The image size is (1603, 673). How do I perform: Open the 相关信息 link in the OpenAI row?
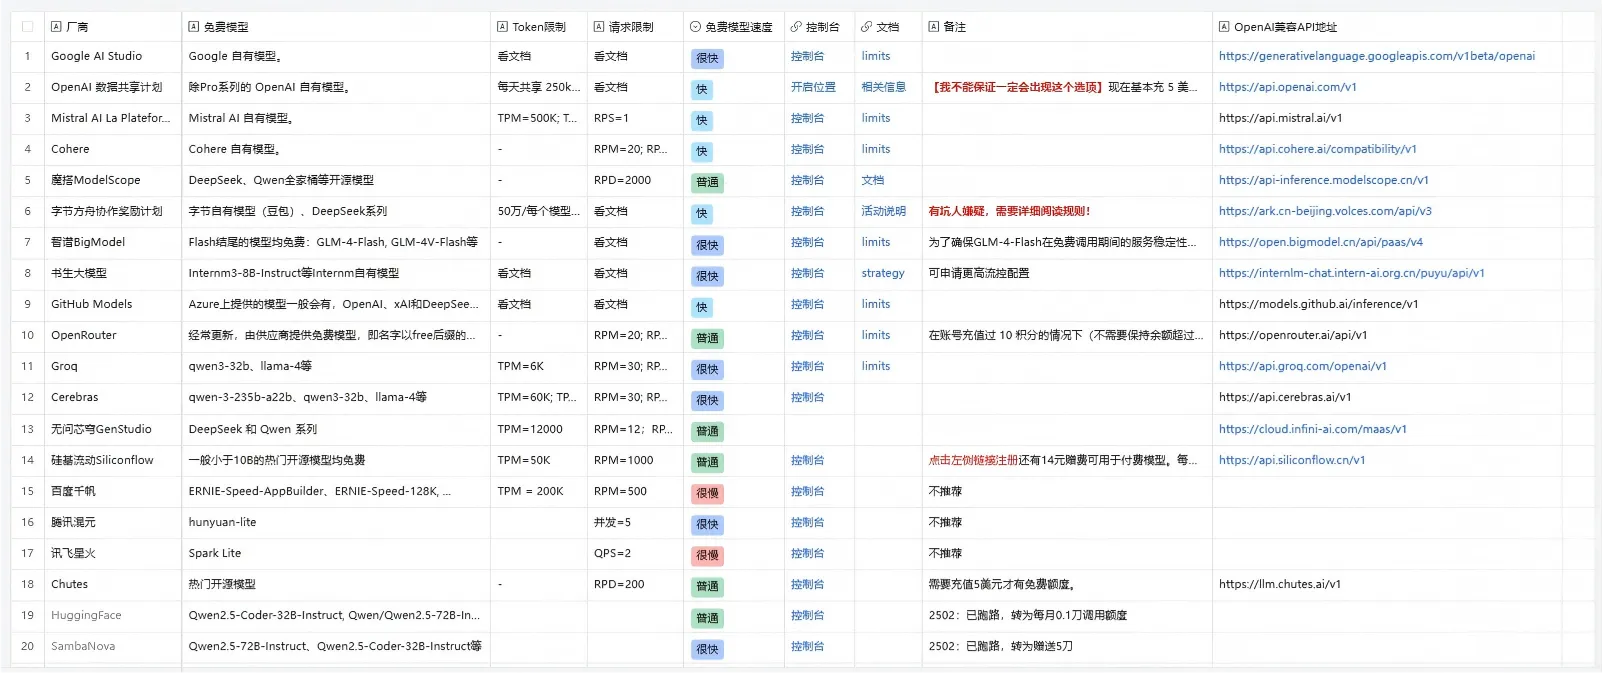click(883, 88)
